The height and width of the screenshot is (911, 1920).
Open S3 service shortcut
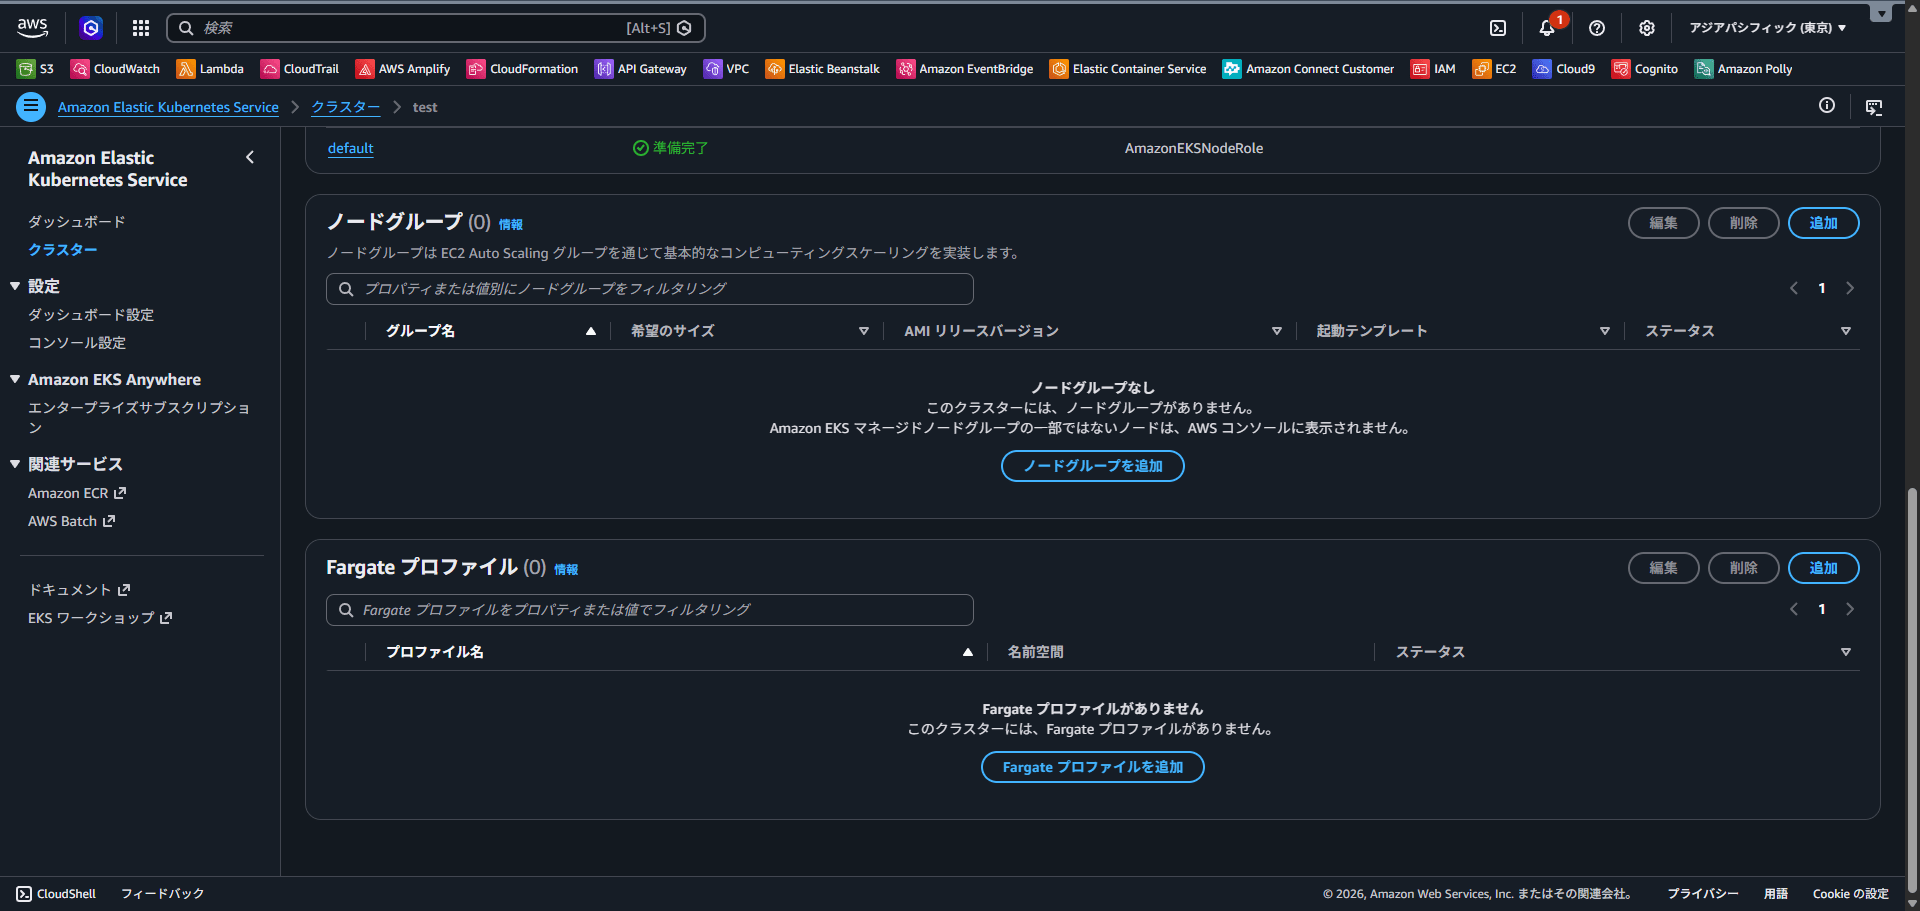36,69
